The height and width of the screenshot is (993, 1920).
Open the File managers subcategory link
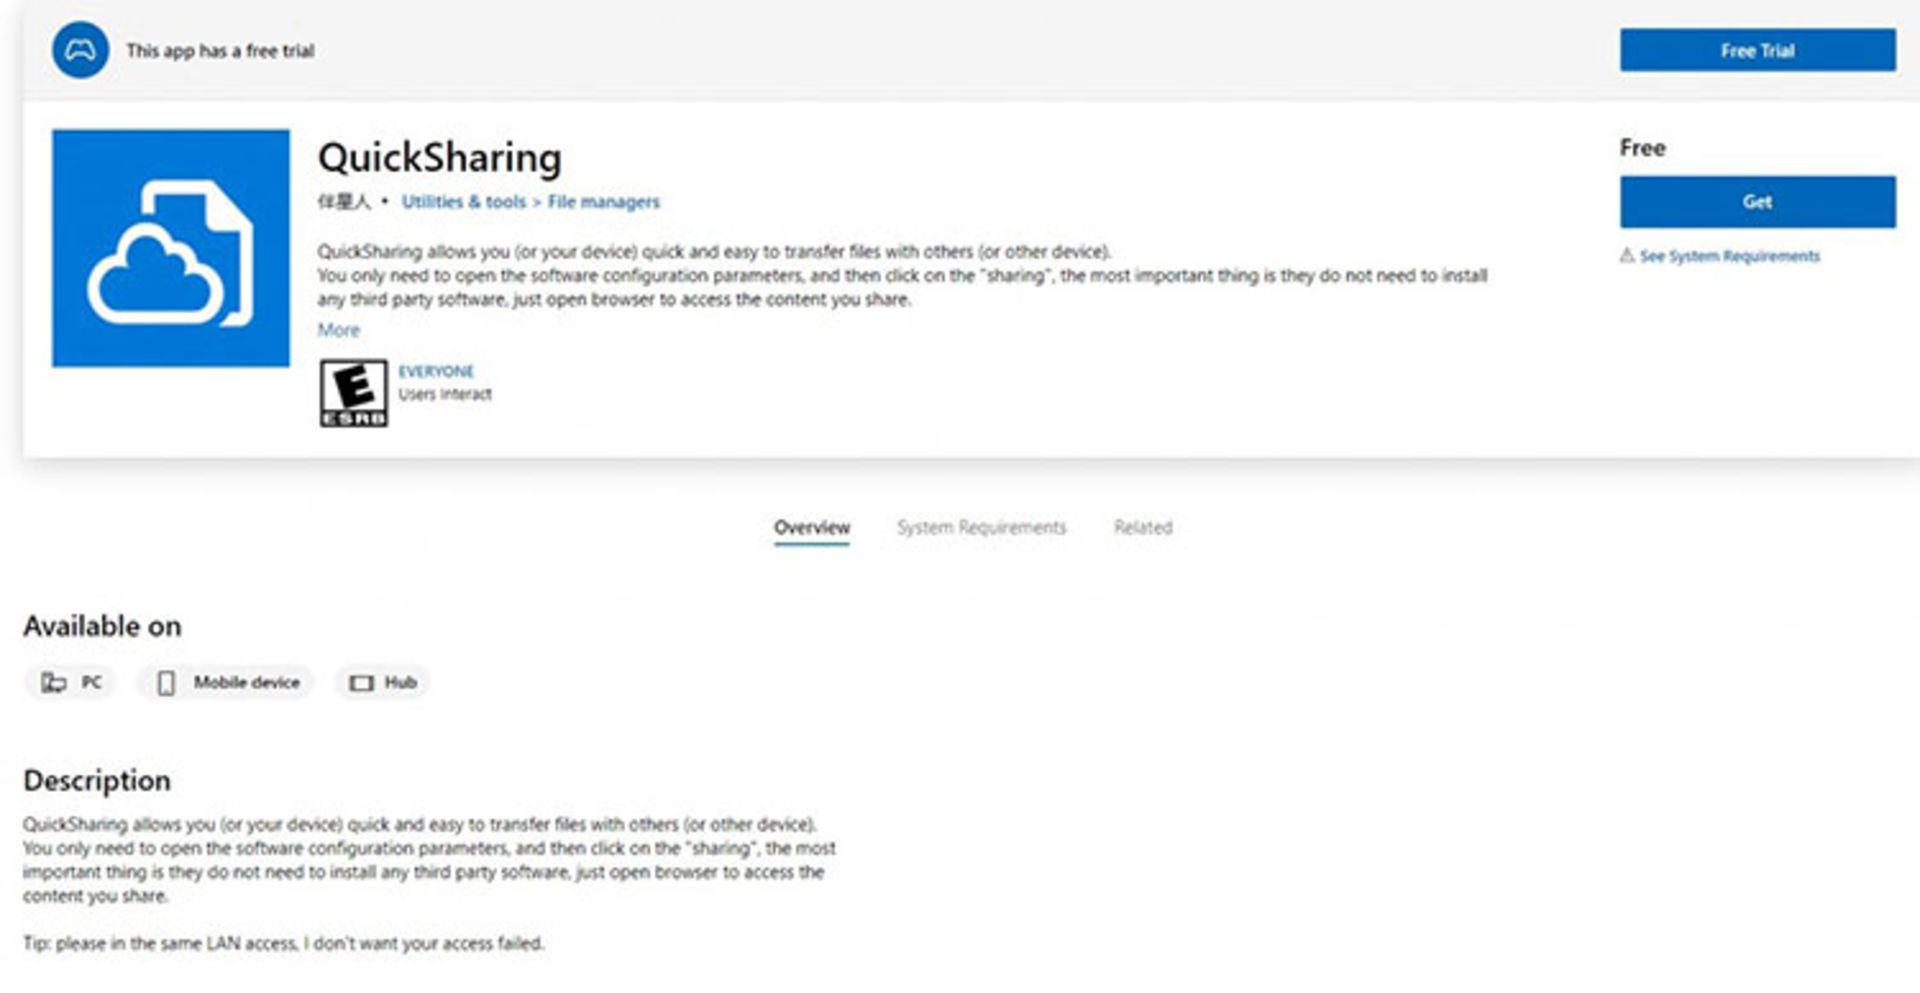603,202
